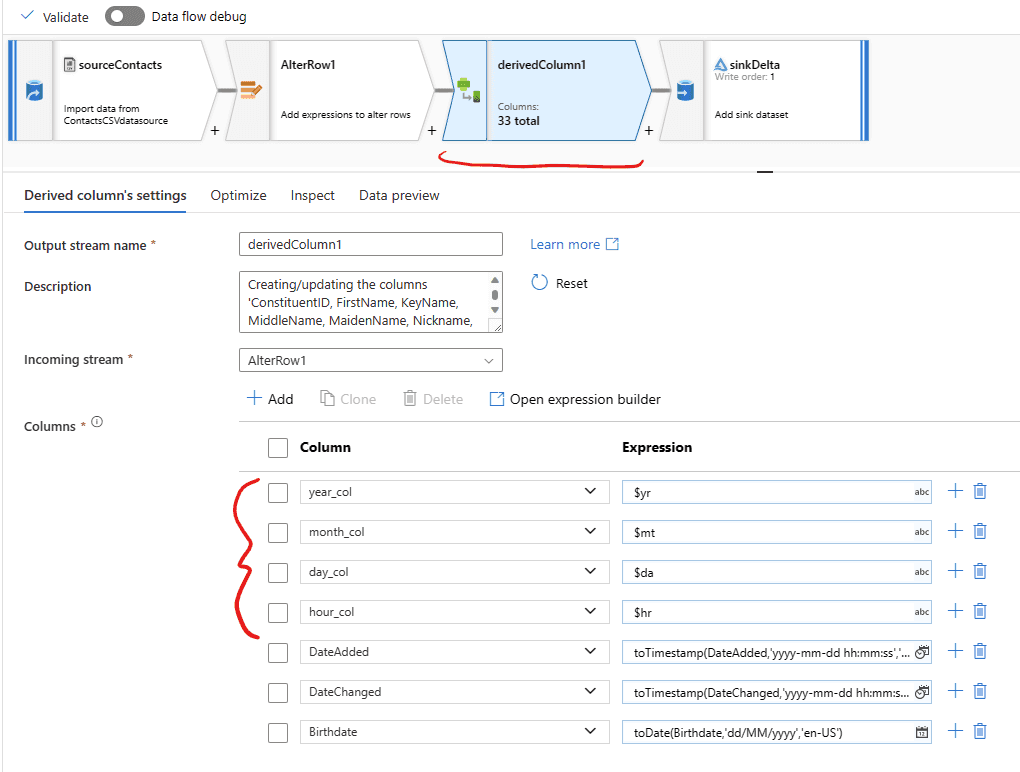The height and width of the screenshot is (772, 1020).
Task: Expand the day_col column name dropdown
Action: tap(591, 572)
